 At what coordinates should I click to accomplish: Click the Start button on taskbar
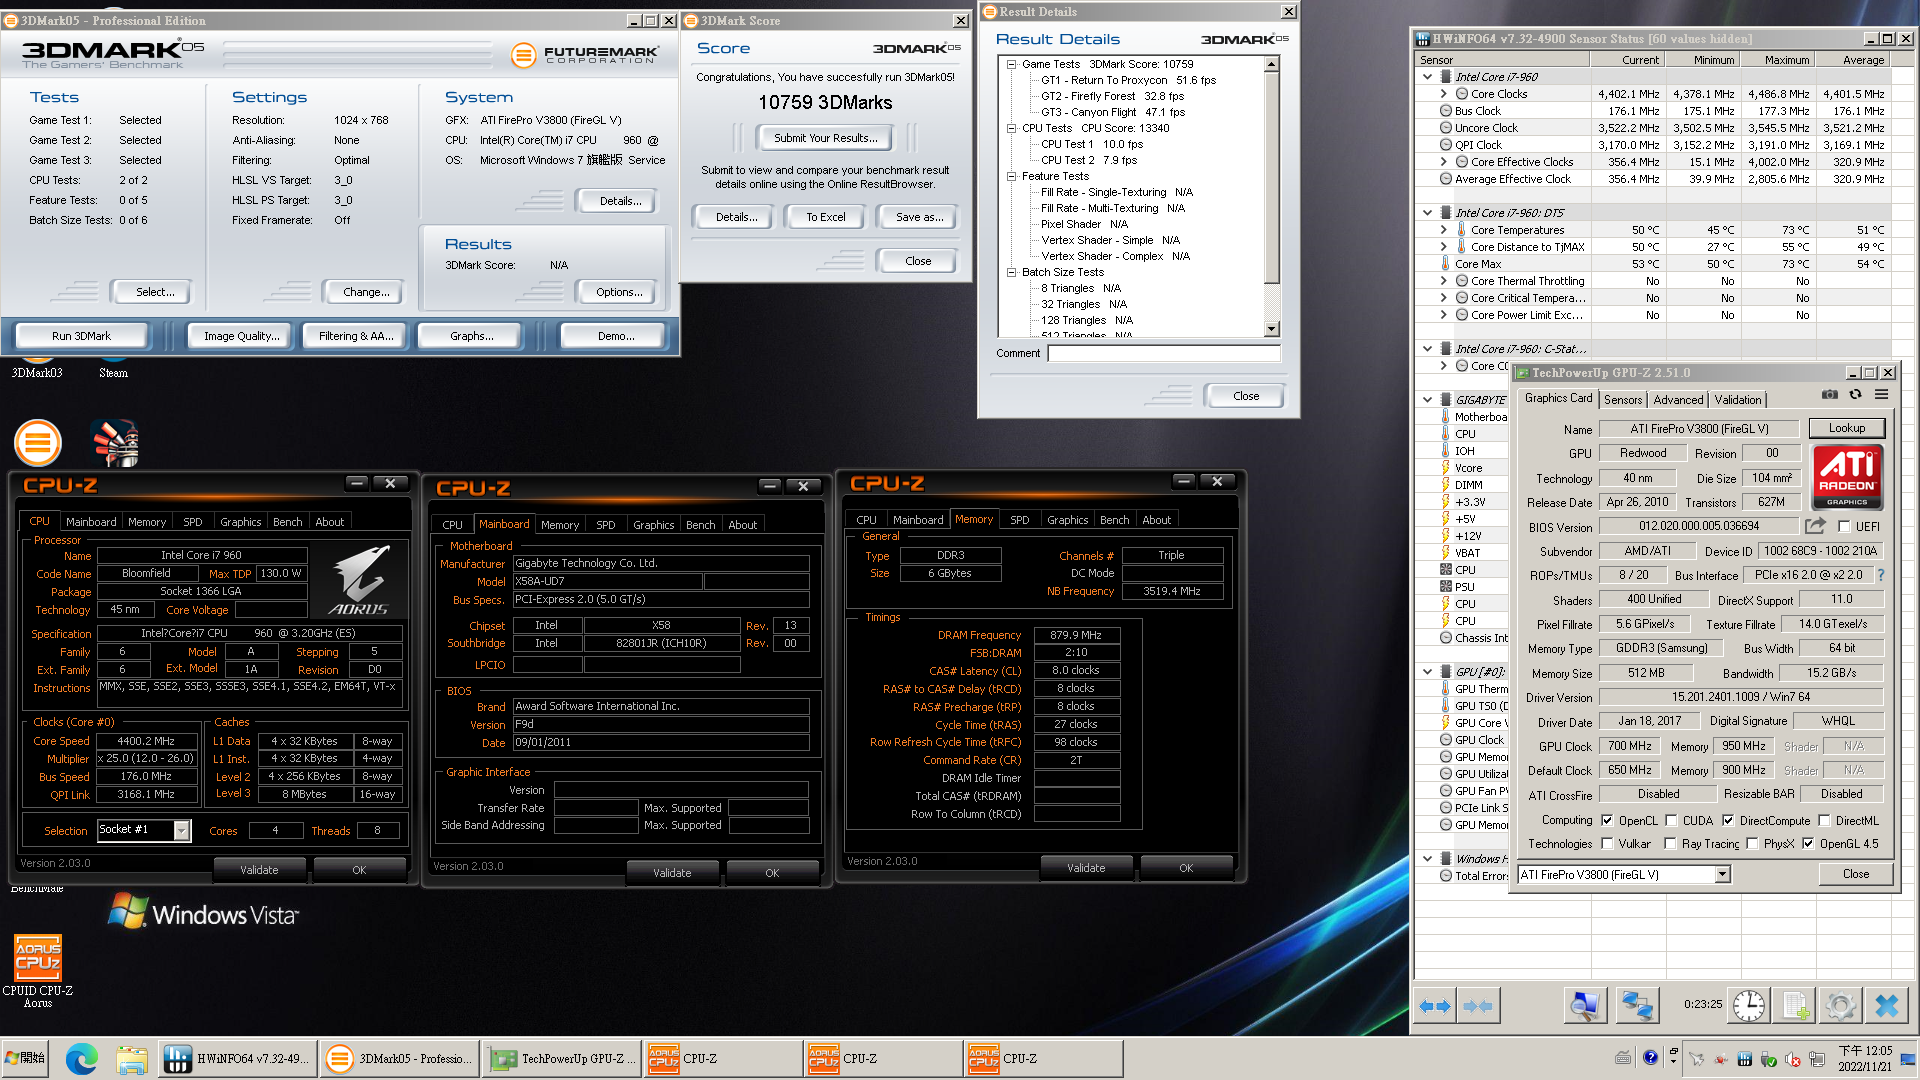point(26,1058)
